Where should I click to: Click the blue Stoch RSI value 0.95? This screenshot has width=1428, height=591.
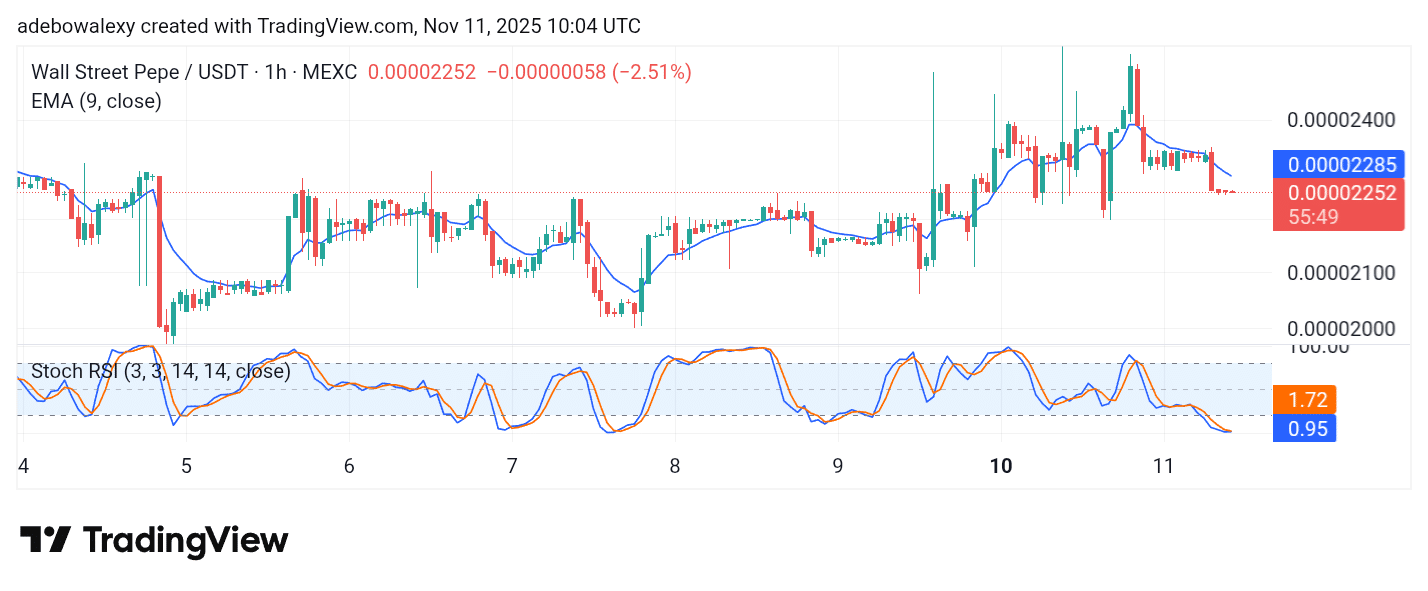pos(1304,428)
